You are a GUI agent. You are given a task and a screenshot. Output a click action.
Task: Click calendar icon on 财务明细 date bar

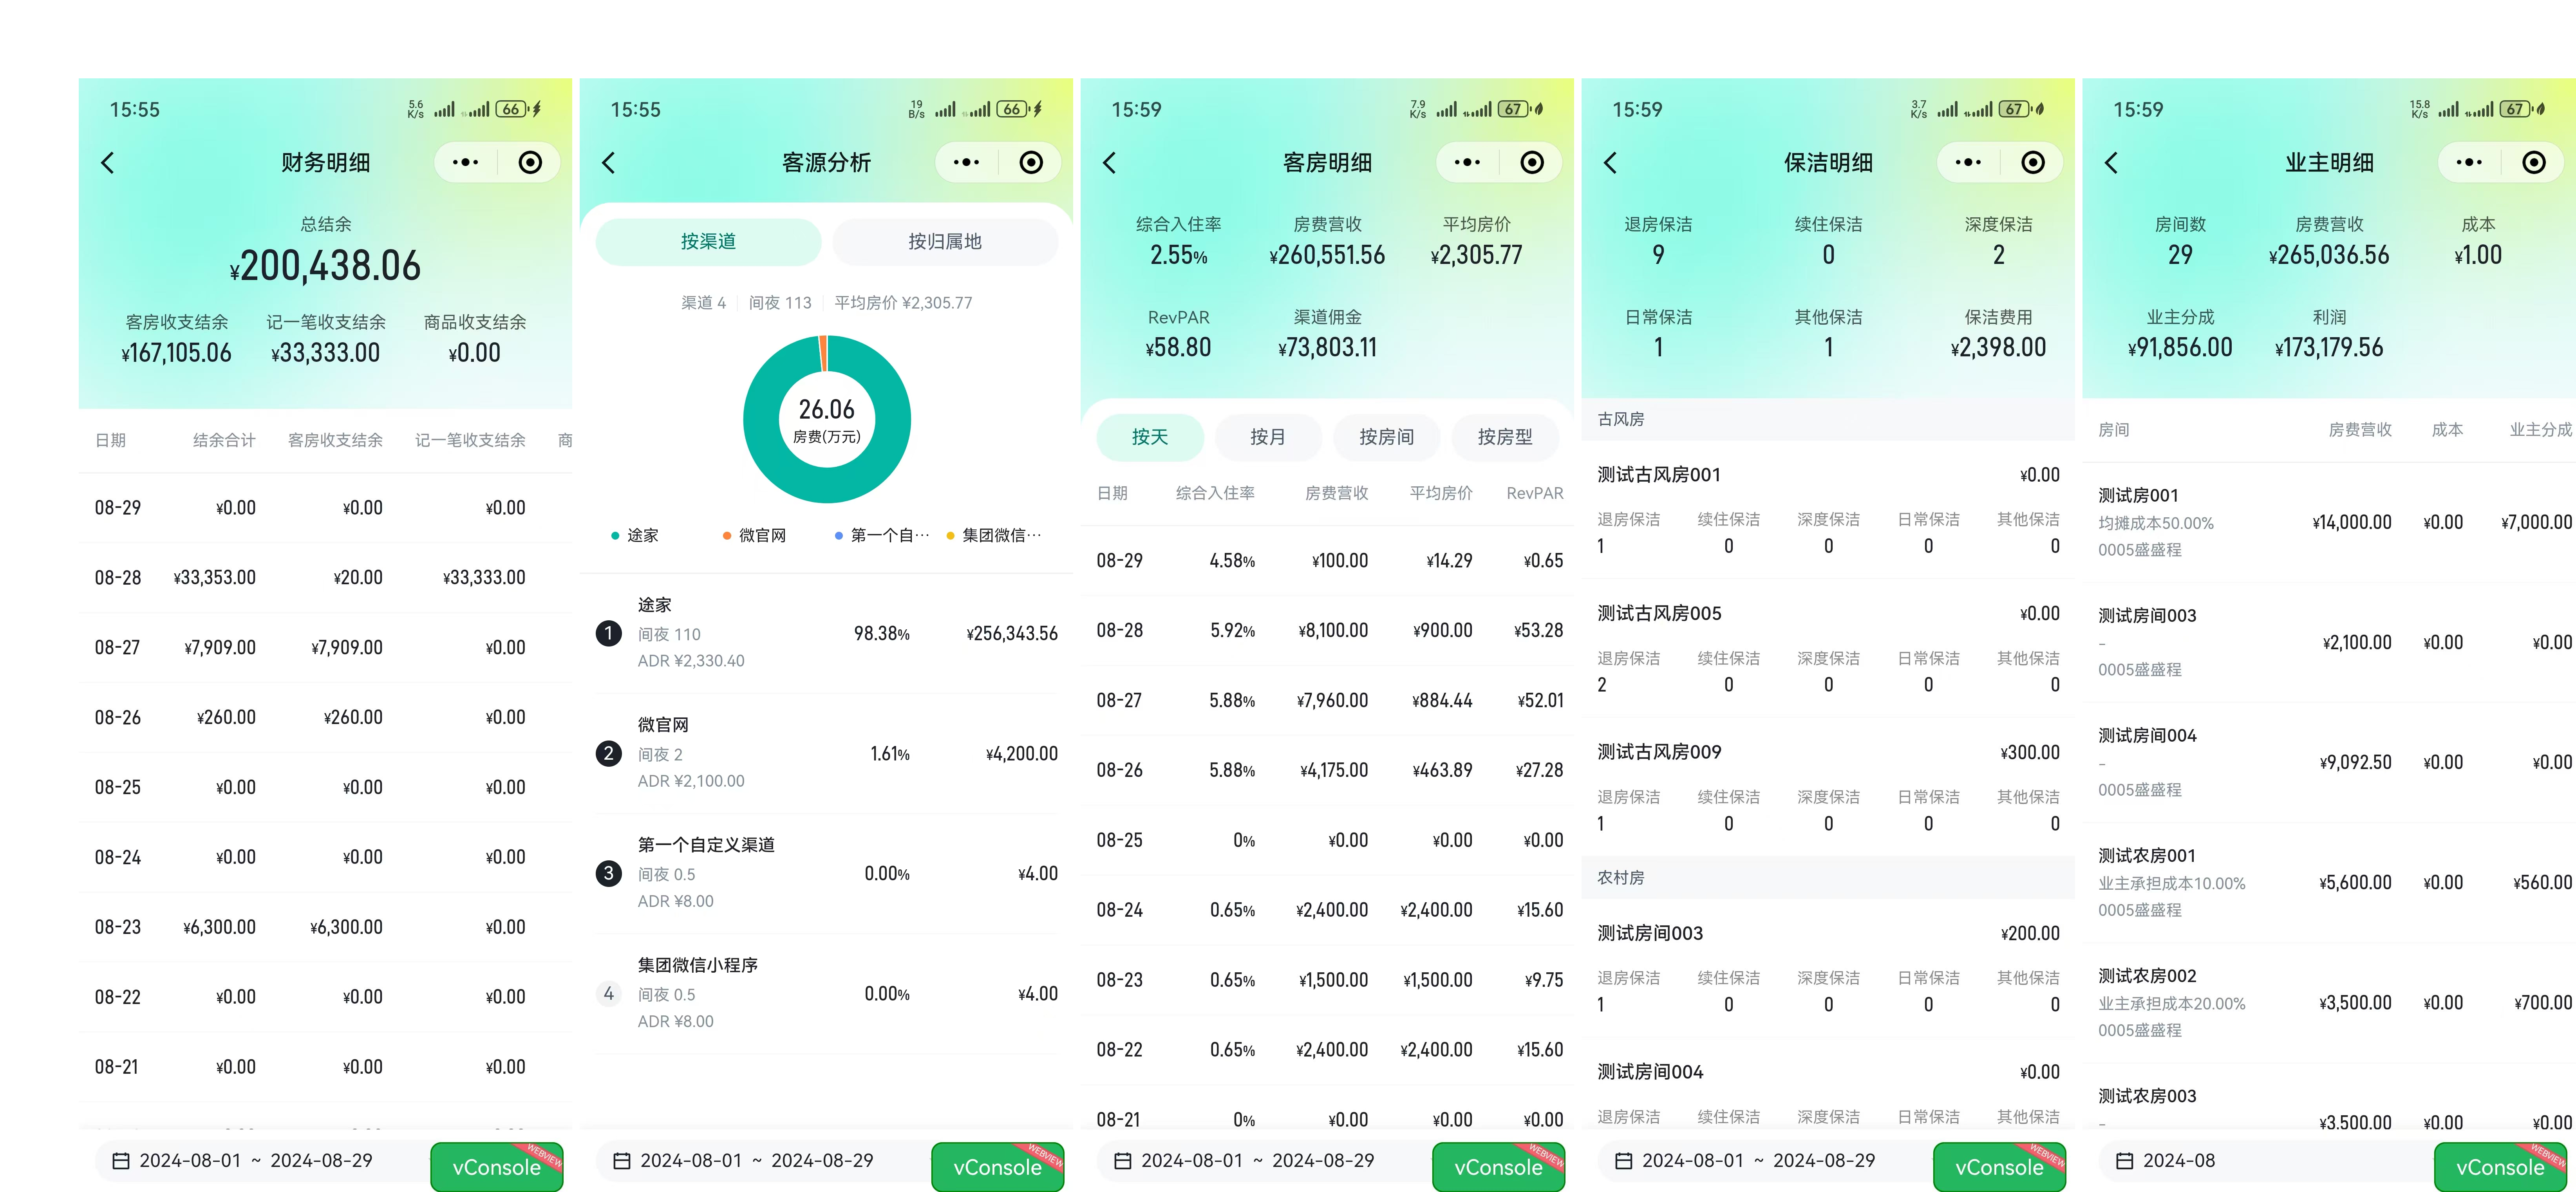121,1161
